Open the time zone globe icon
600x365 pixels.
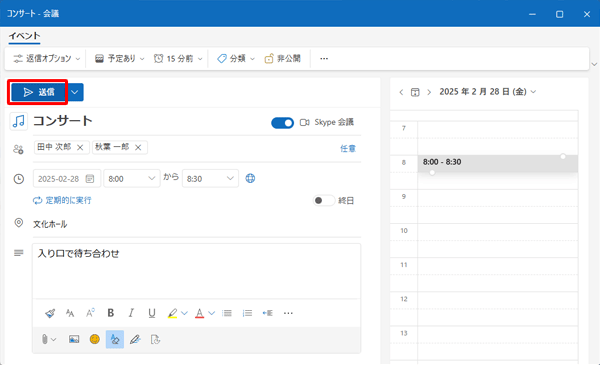pyautogui.click(x=250, y=178)
